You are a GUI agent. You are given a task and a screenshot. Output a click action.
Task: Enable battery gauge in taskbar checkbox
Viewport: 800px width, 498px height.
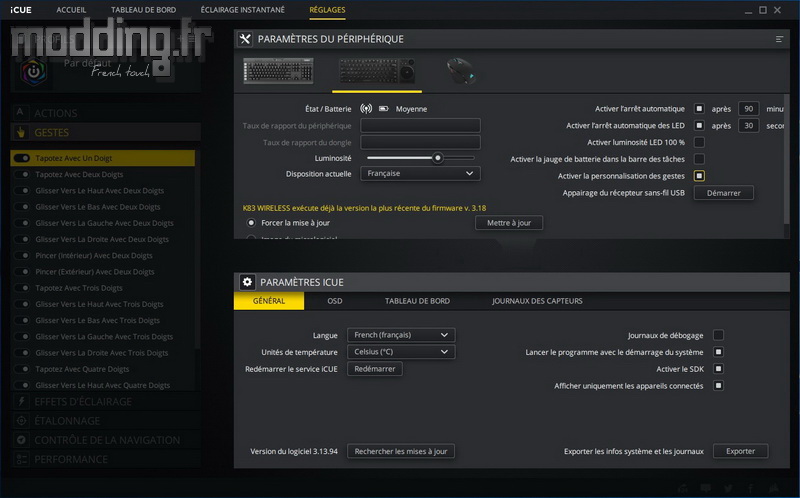click(x=699, y=159)
